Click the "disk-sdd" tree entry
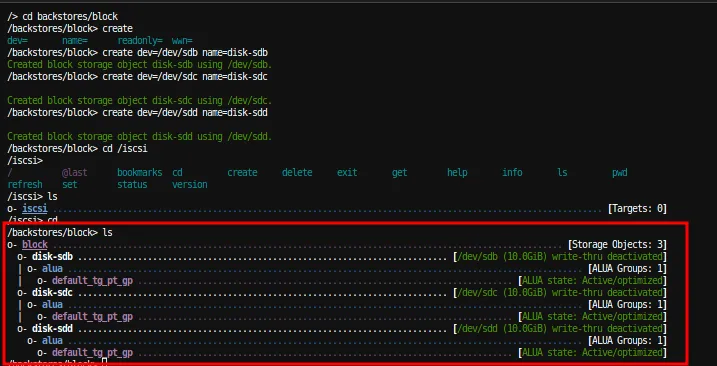The image size is (717, 366). tap(52, 328)
